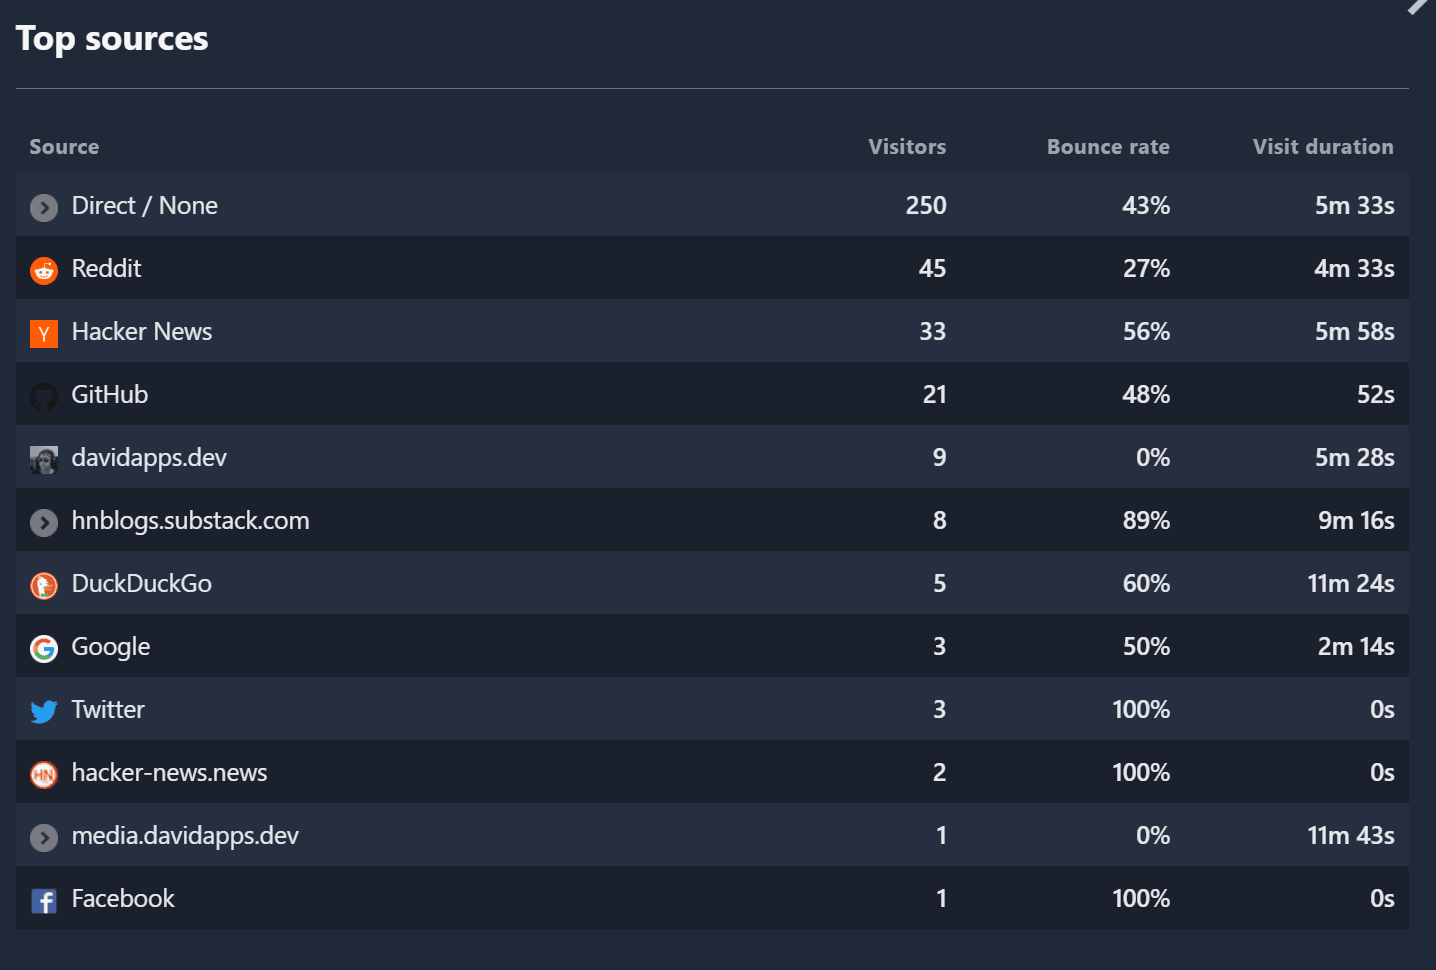Expand the hnblogs.substack.com chevron

coord(44,522)
